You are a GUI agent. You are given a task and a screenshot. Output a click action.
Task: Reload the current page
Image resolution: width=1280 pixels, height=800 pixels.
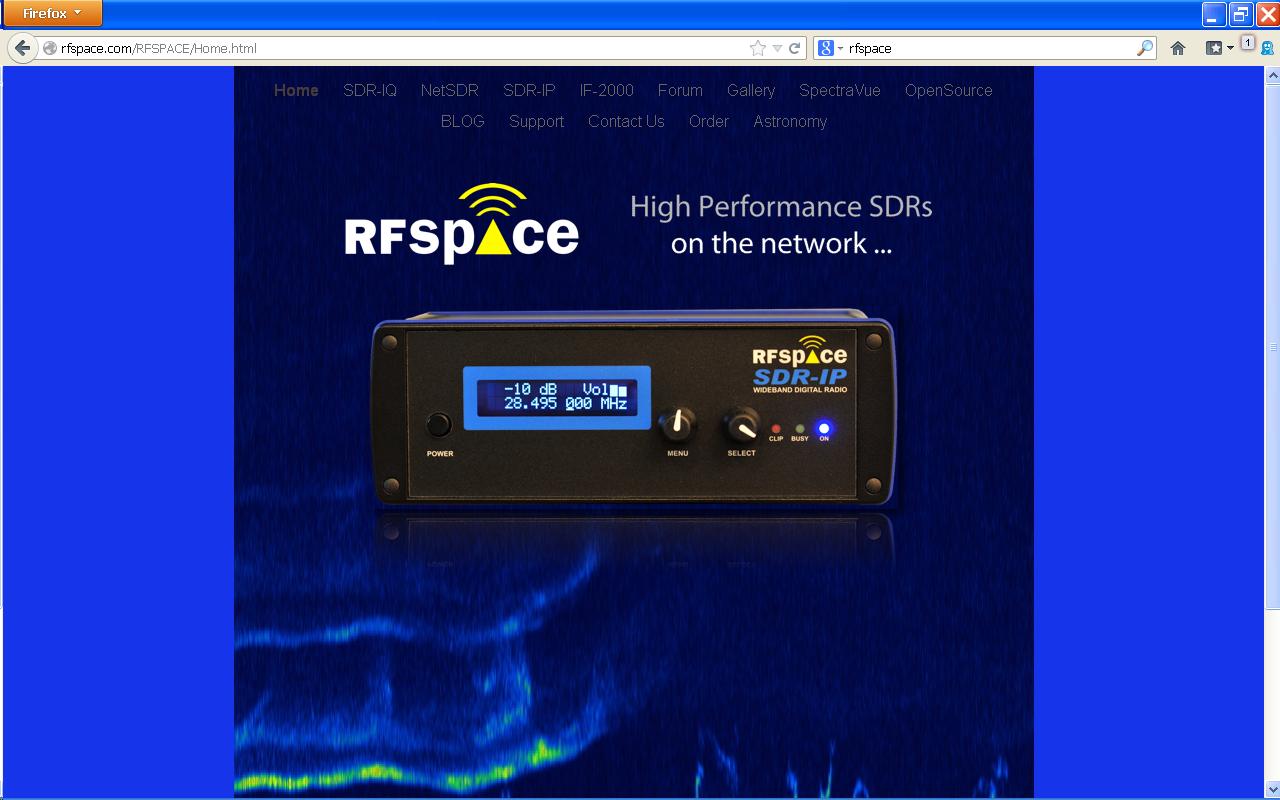(x=795, y=48)
